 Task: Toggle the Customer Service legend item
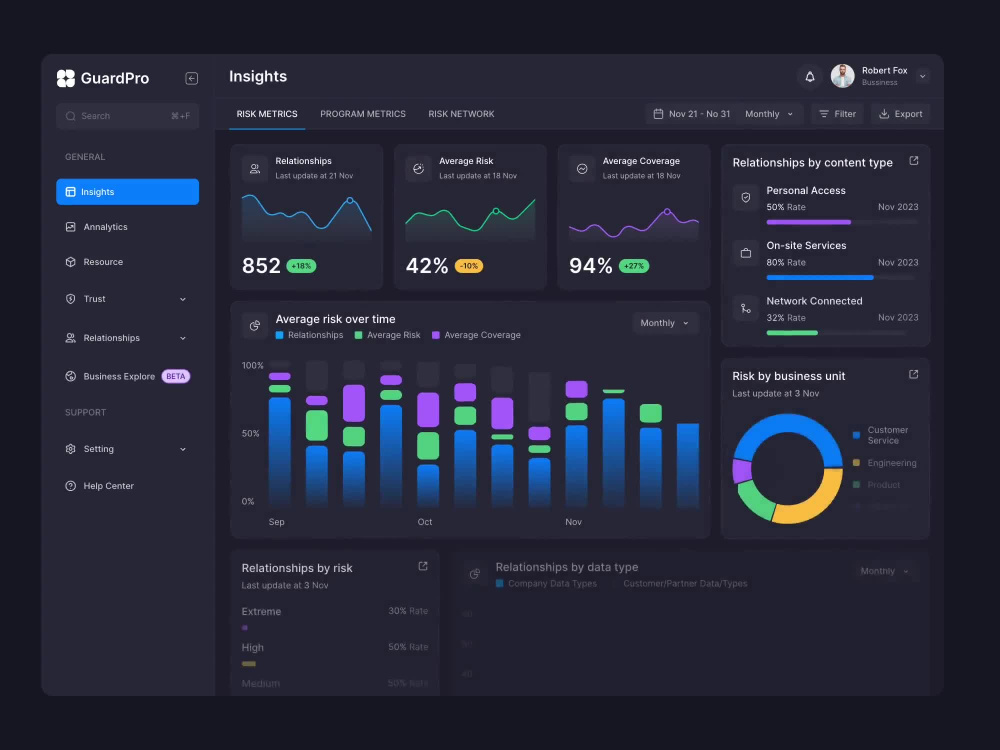pos(881,436)
